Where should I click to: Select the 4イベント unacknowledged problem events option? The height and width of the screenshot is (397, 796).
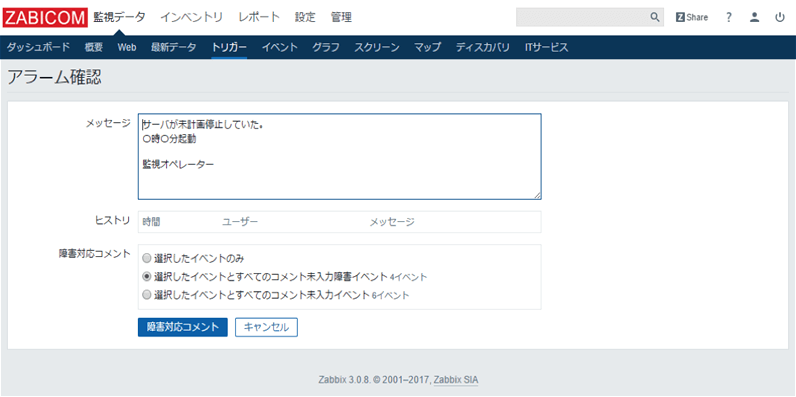147,277
